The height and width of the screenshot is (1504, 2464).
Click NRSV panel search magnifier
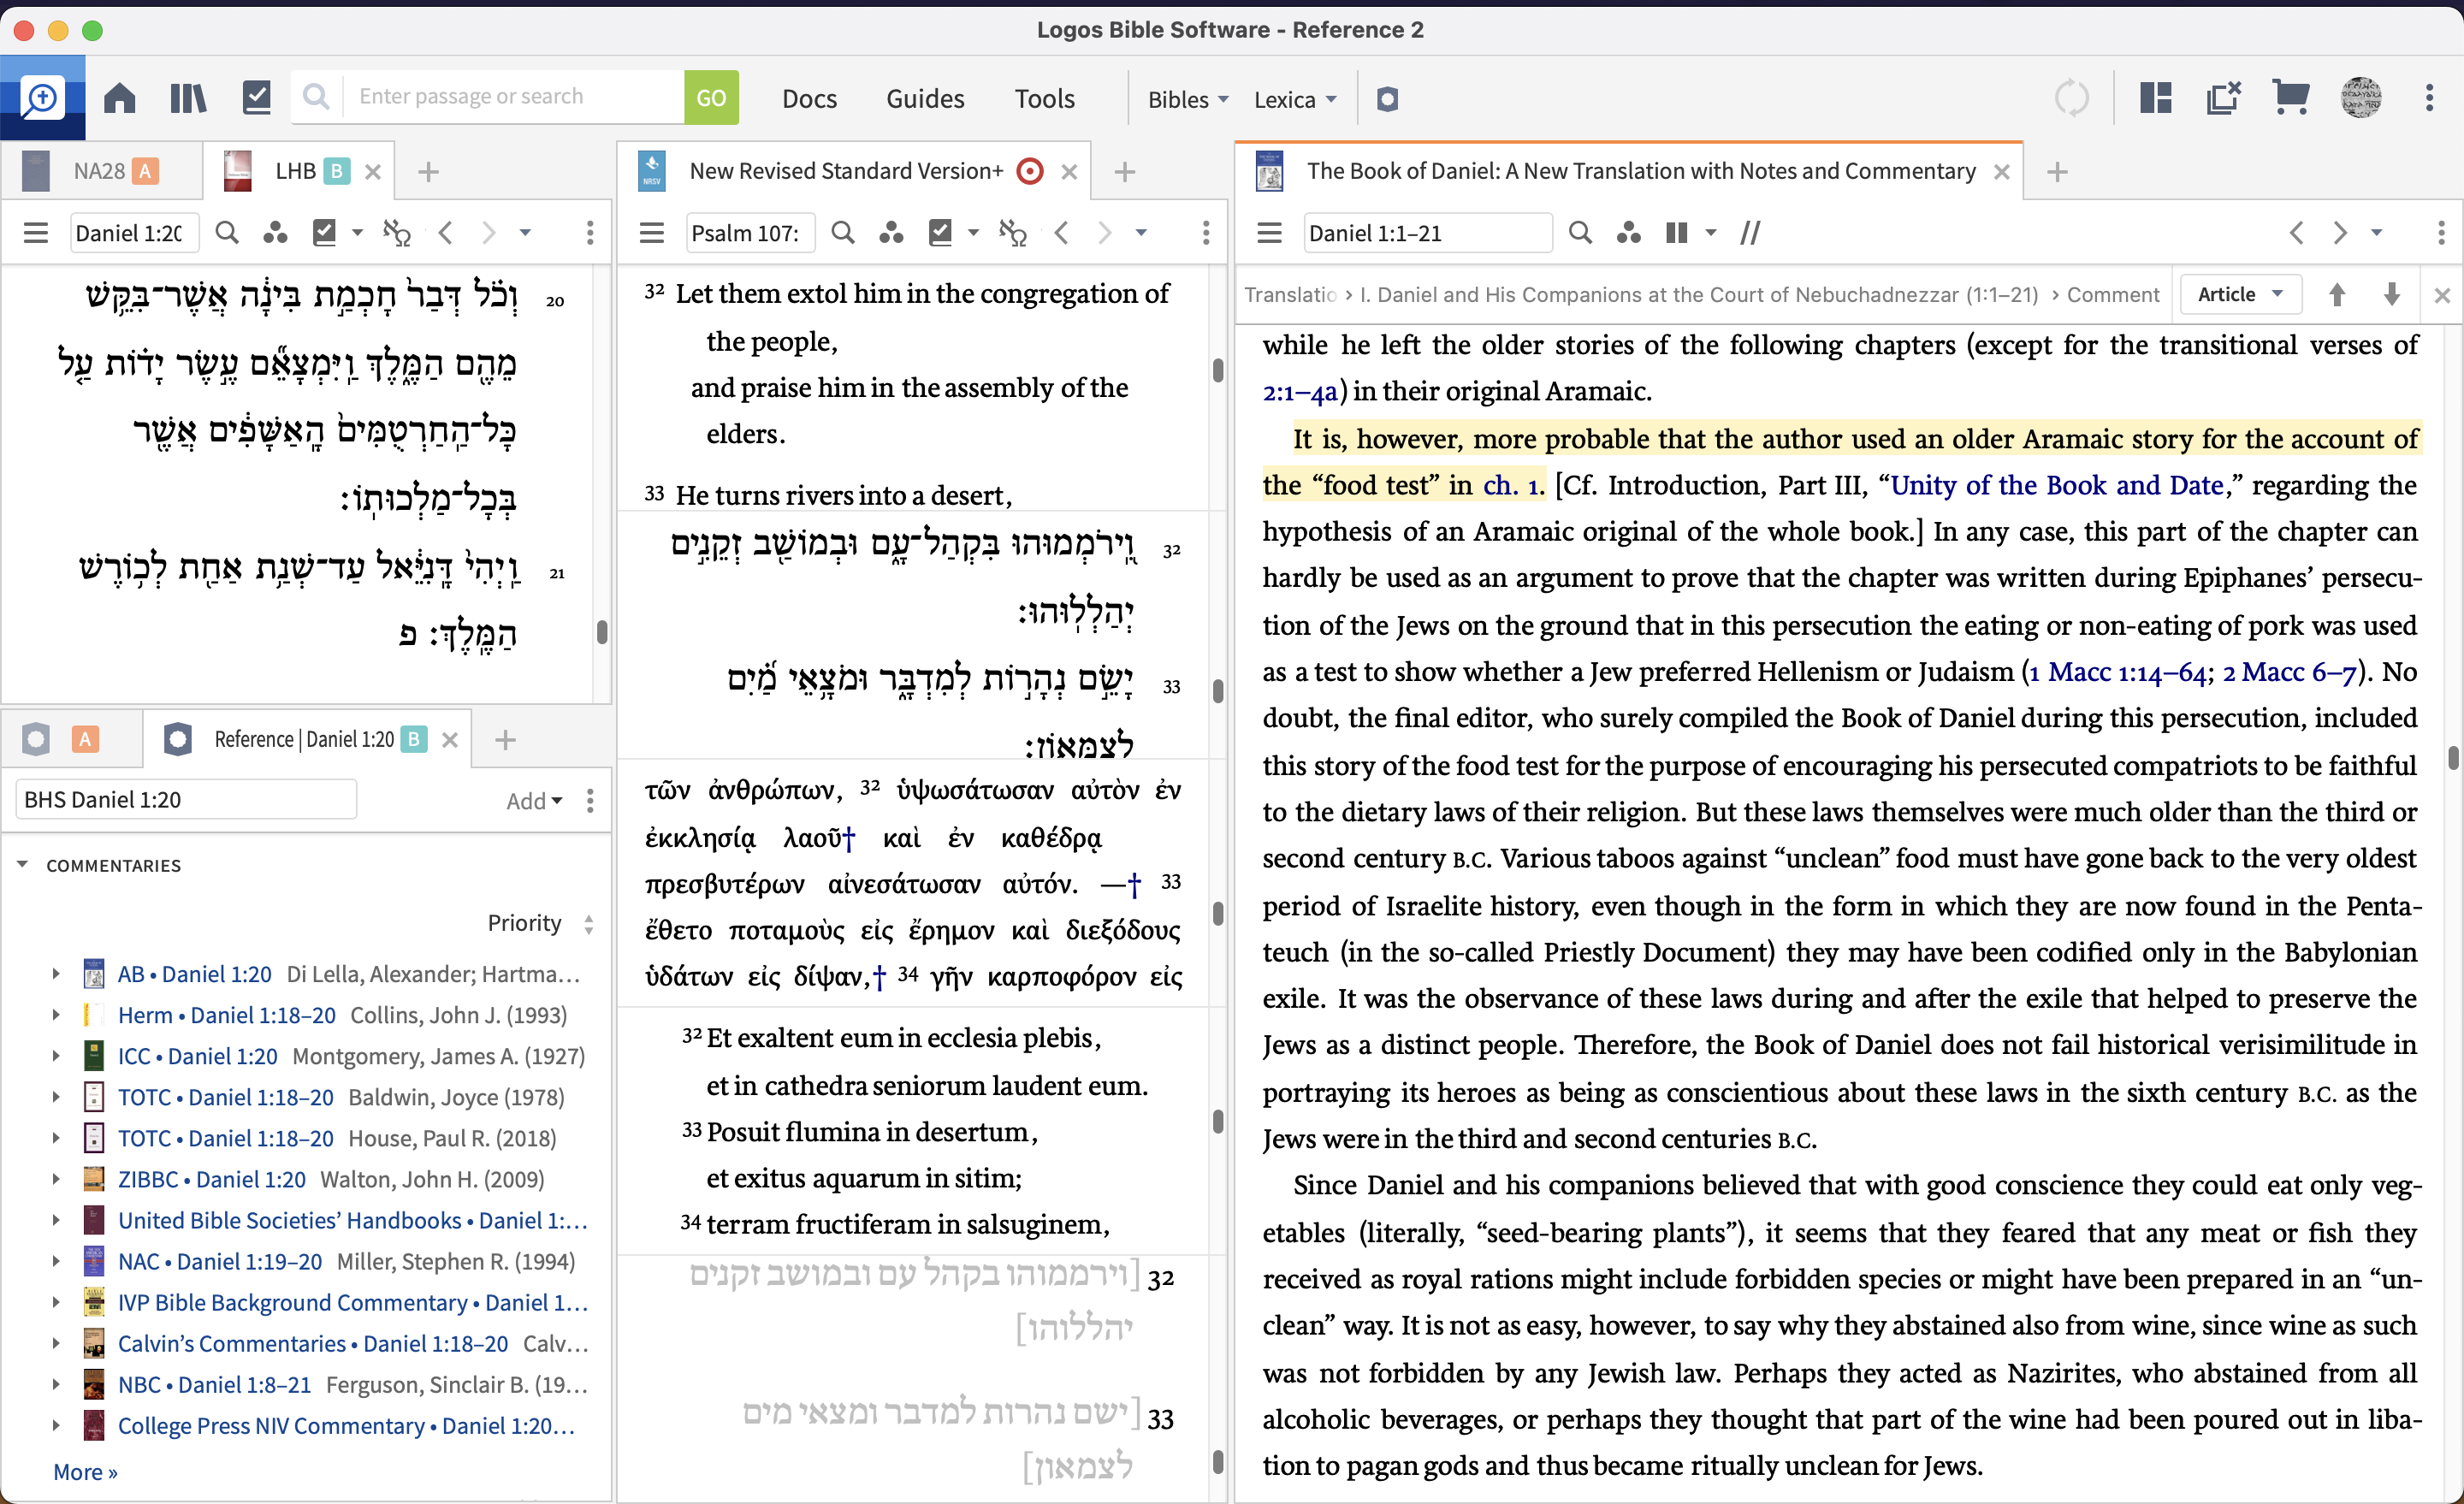click(843, 233)
